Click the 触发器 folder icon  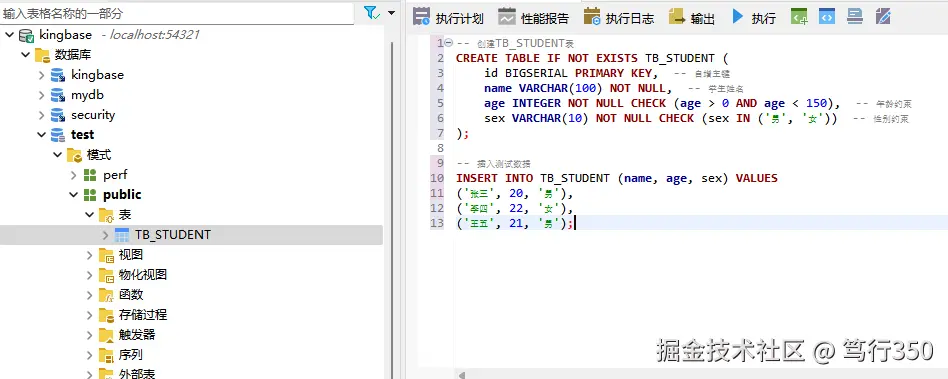pos(106,335)
